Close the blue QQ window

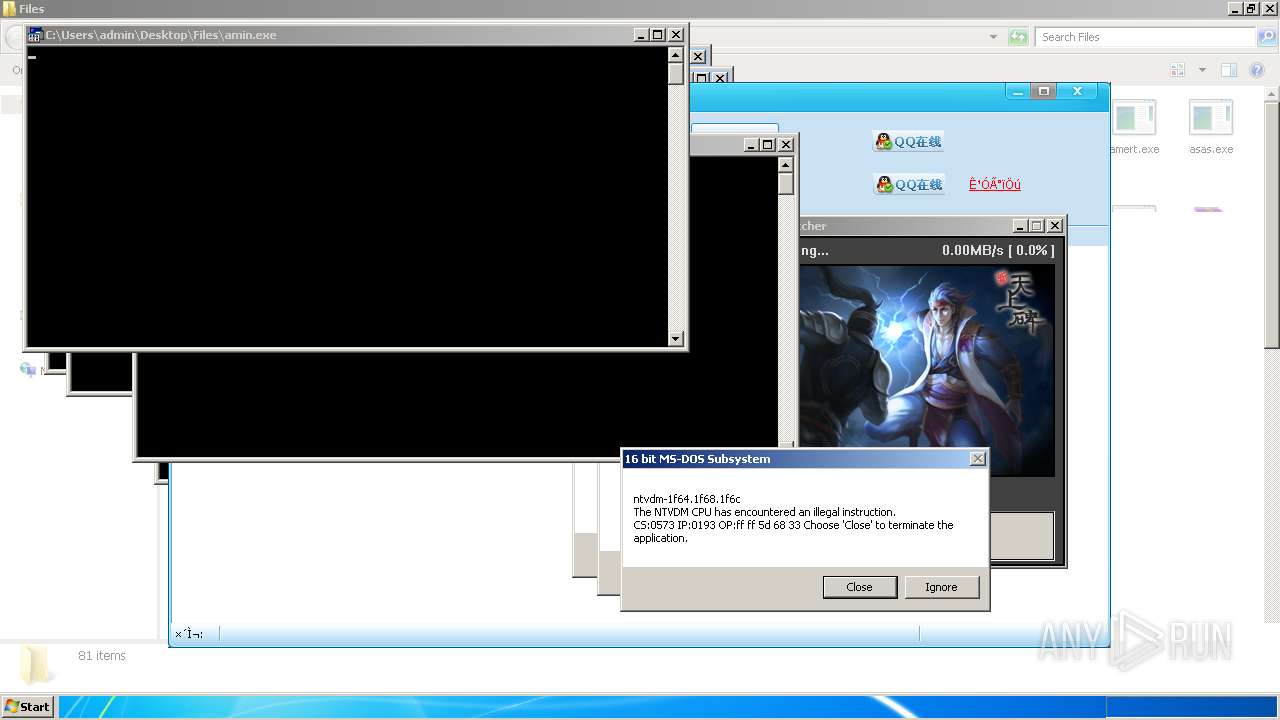click(1078, 91)
